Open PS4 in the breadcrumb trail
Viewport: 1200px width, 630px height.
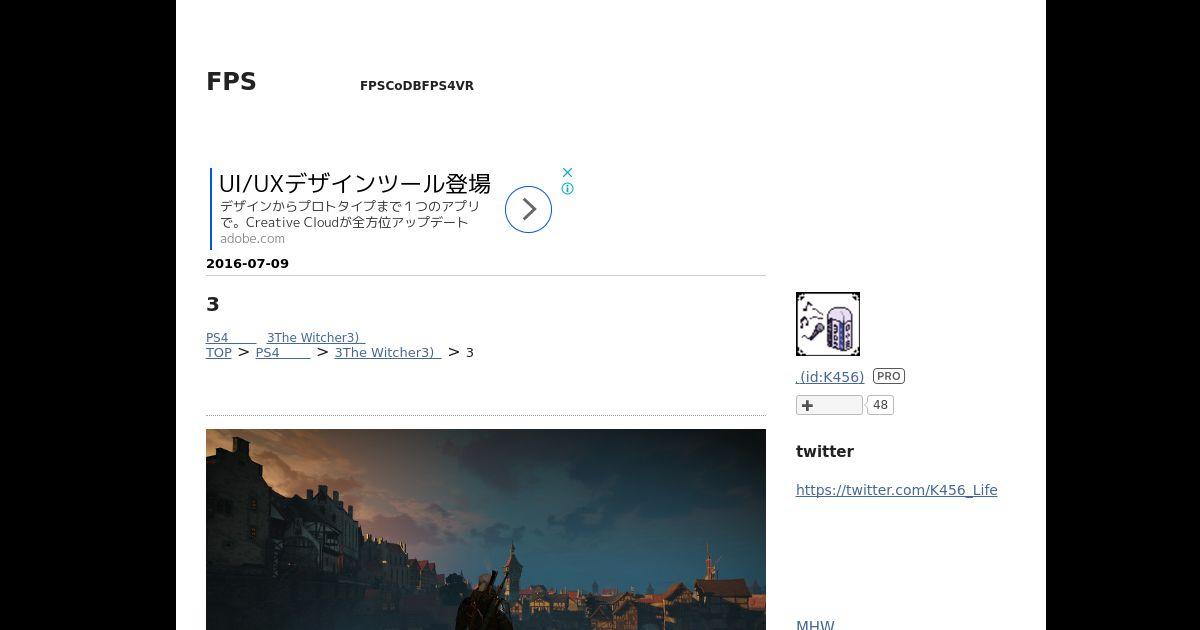[282, 353]
